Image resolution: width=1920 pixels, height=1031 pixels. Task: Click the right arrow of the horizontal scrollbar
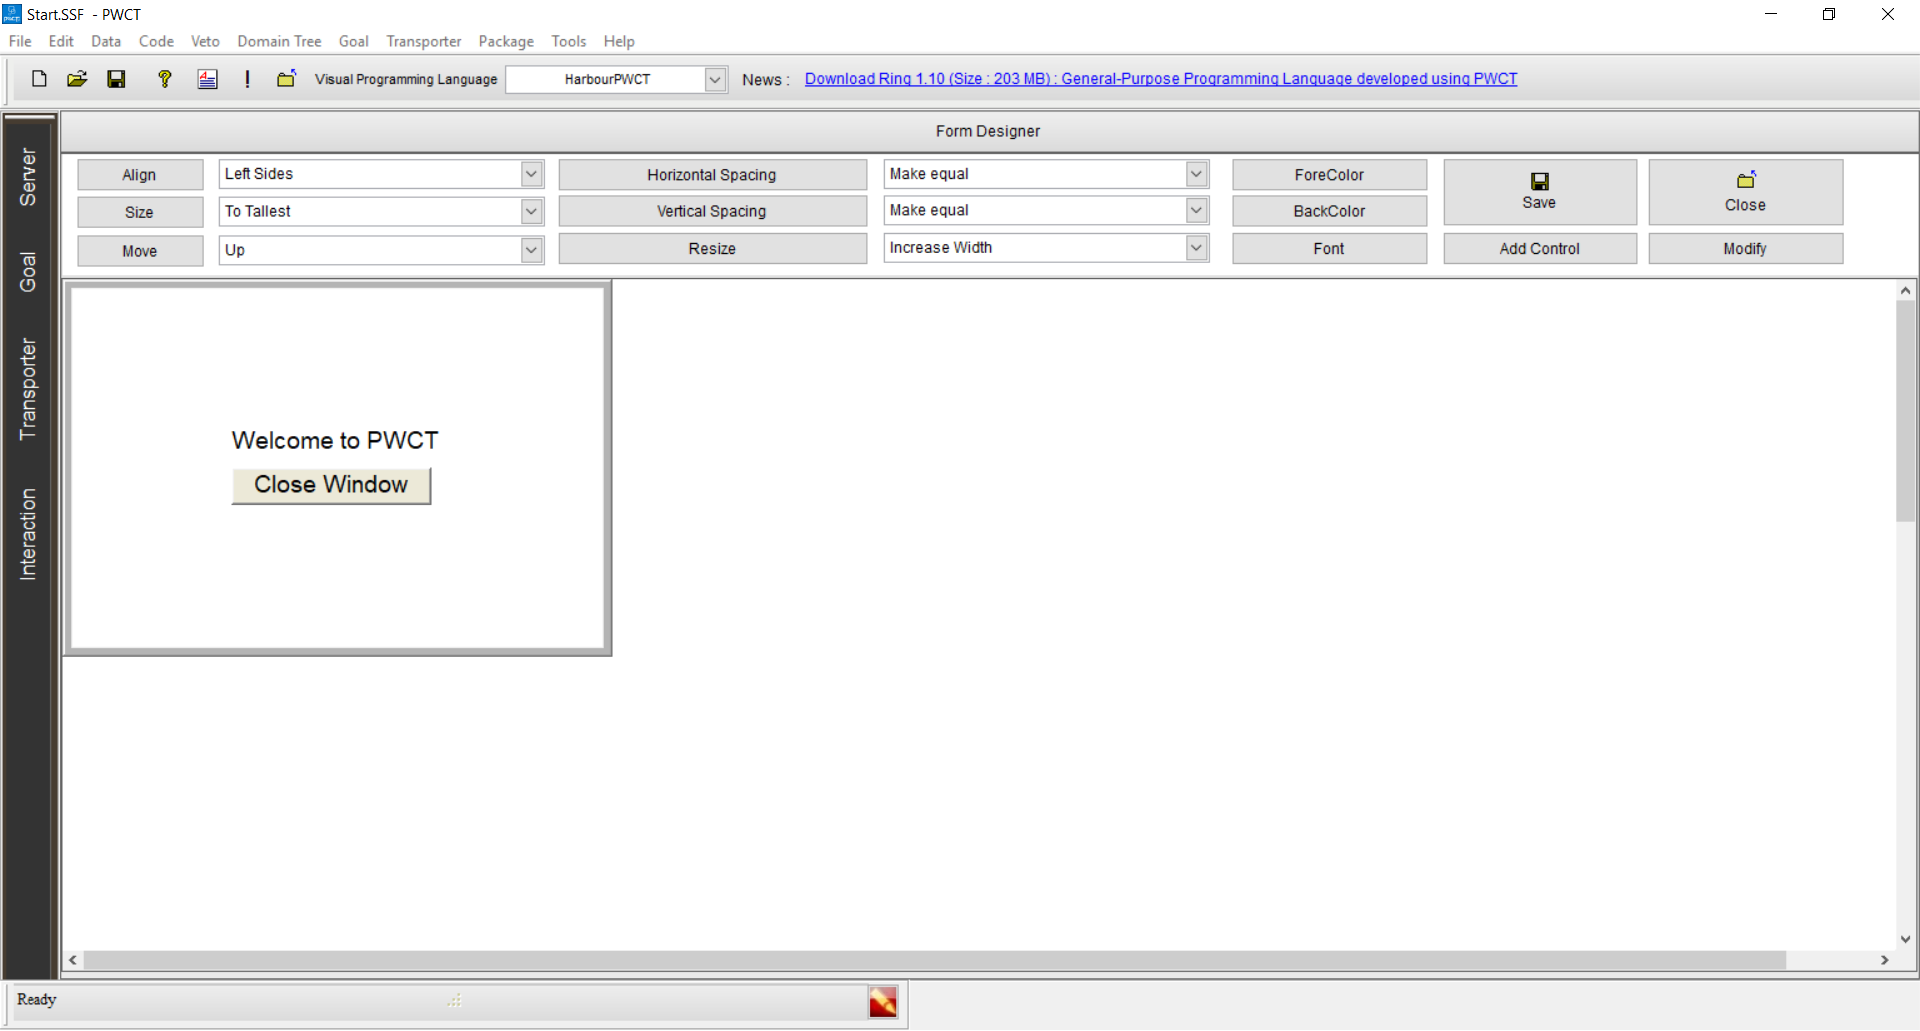[x=1885, y=960]
